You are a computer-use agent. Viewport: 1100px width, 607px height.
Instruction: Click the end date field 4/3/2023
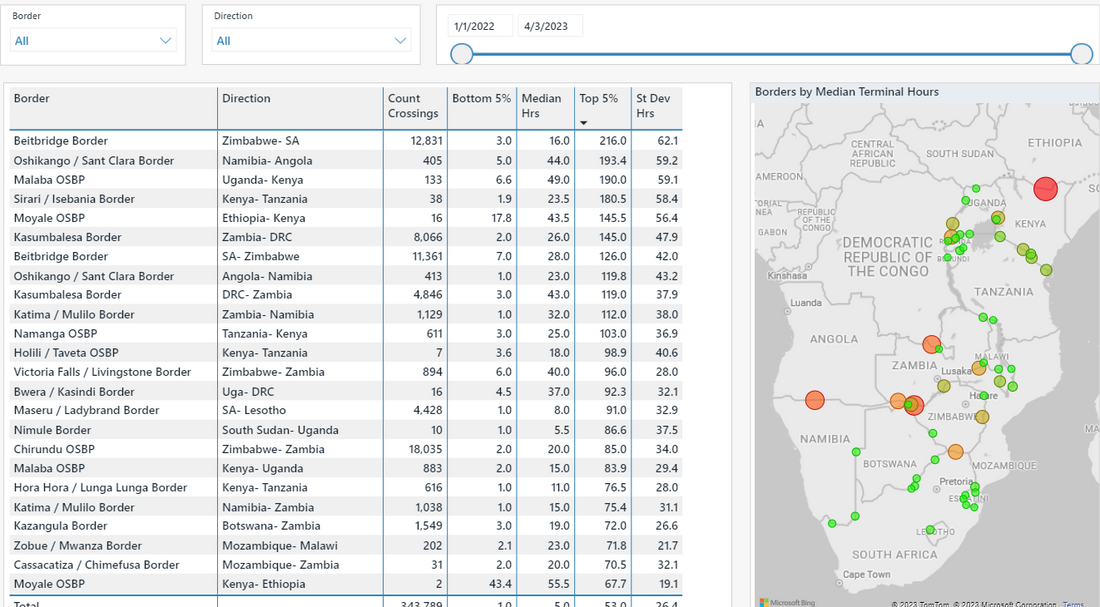point(549,25)
